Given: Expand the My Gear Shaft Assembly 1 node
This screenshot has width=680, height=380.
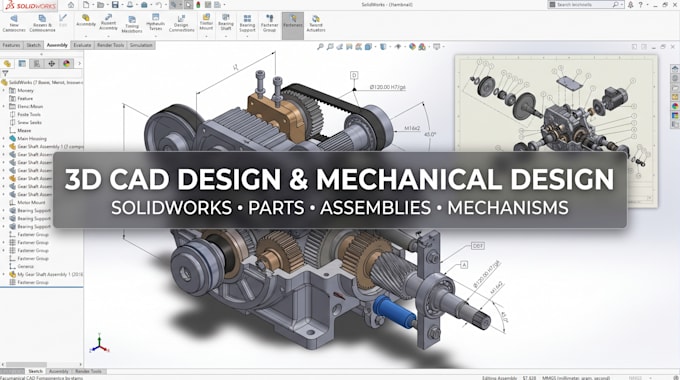Looking at the screenshot, I should [4, 274].
